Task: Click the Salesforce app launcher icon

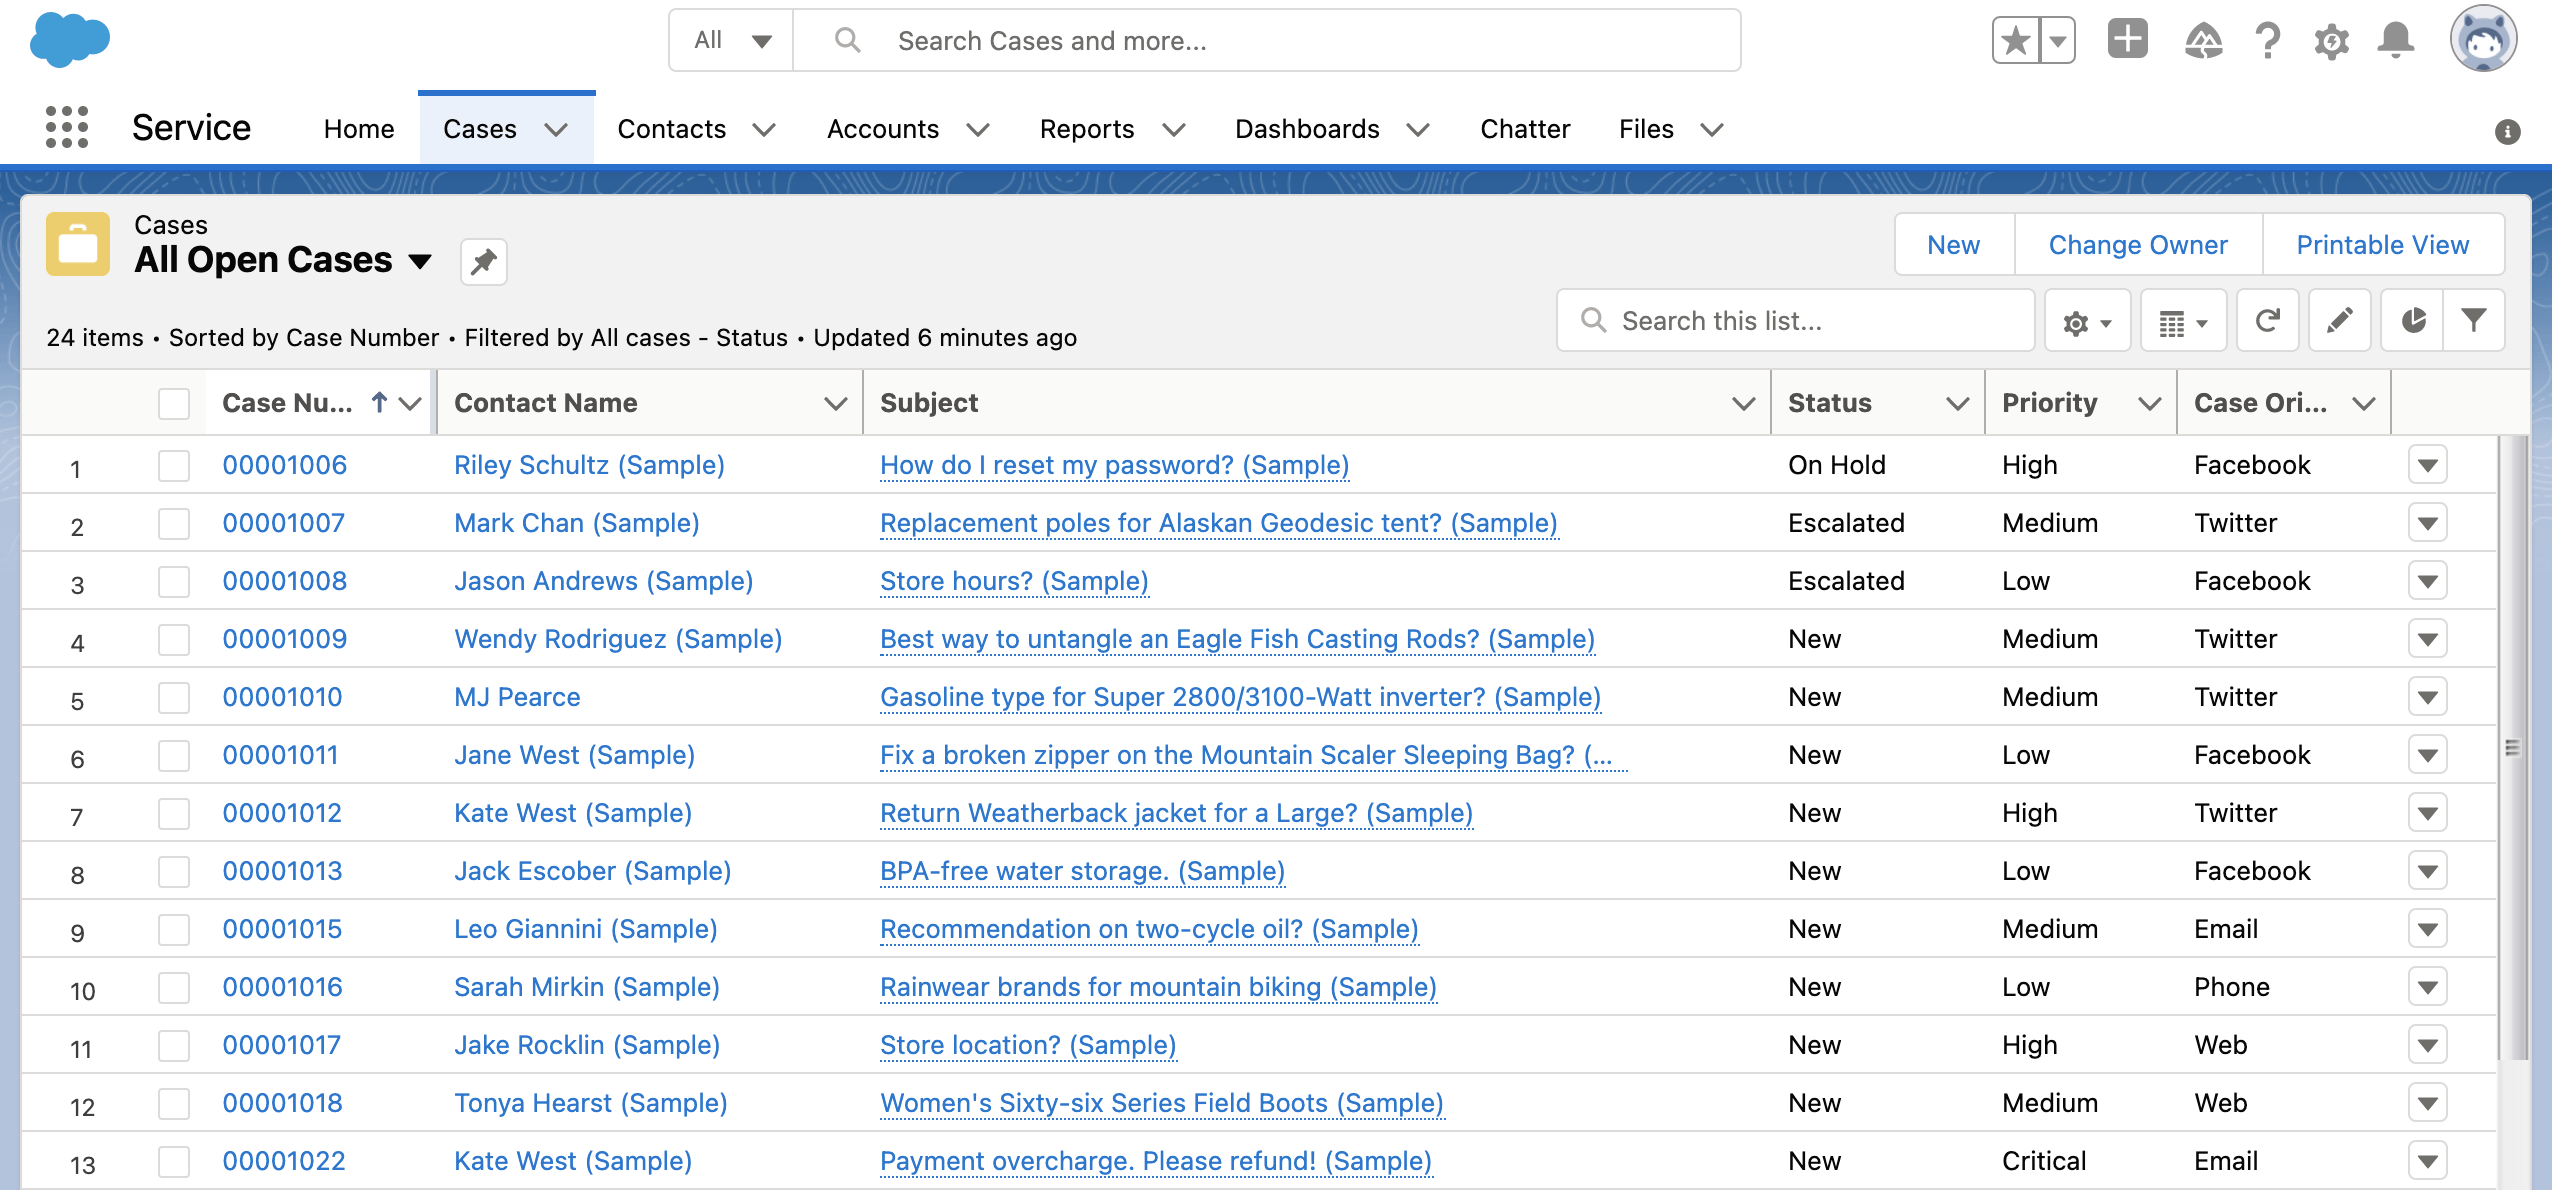Action: (65, 129)
